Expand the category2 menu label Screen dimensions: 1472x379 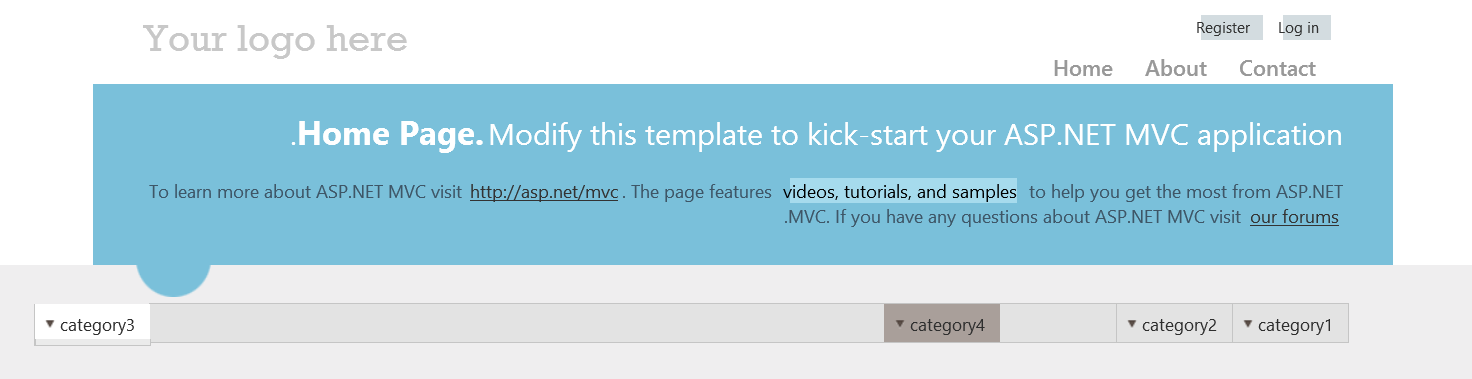tap(1179, 325)
